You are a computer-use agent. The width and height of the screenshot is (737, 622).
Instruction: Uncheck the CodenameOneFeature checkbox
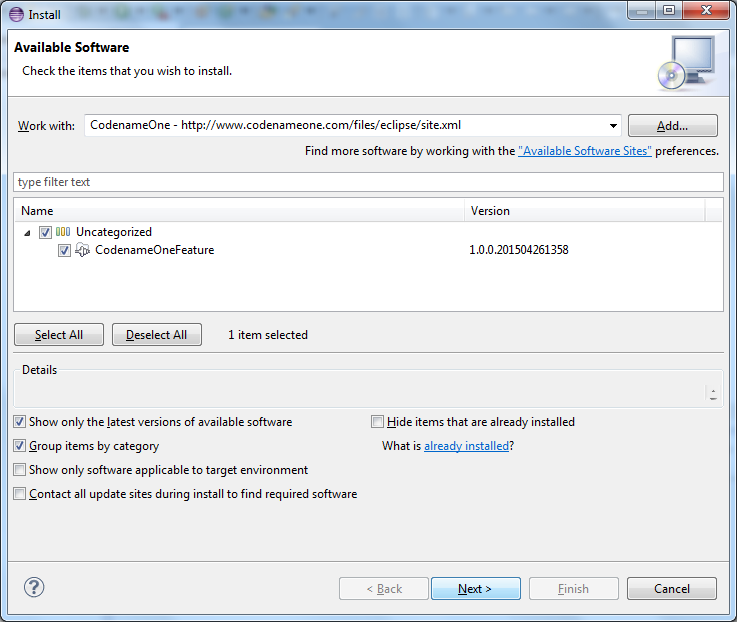[64, 251]
